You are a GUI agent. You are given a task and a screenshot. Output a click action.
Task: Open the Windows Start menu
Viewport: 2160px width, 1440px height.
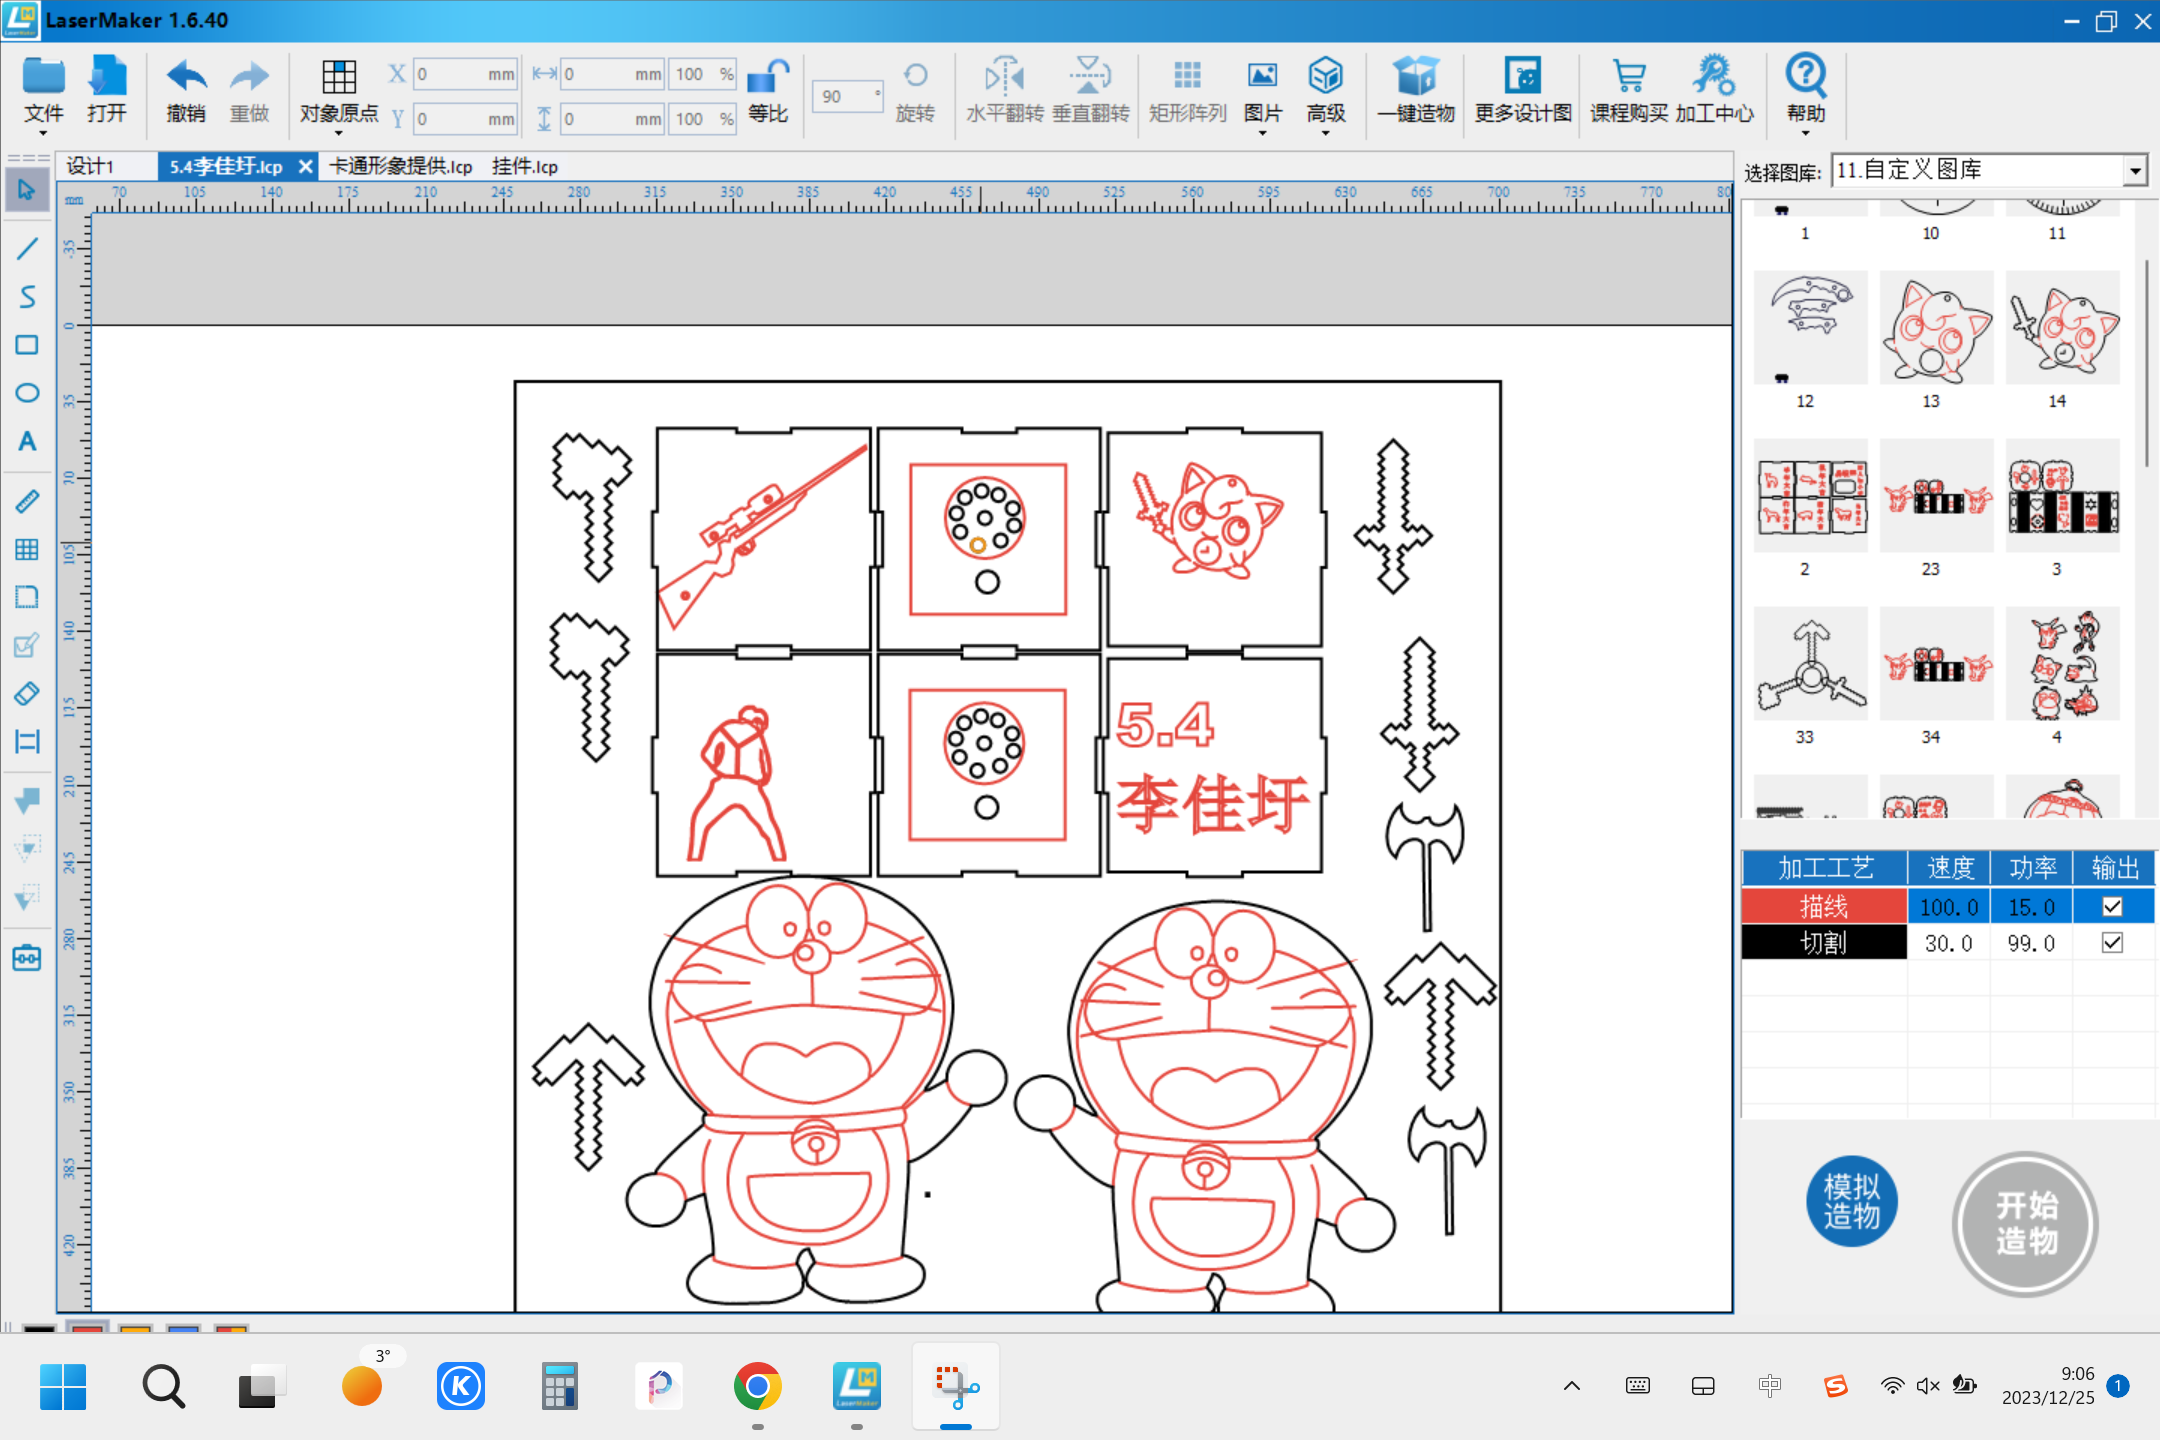point(62,1386)
